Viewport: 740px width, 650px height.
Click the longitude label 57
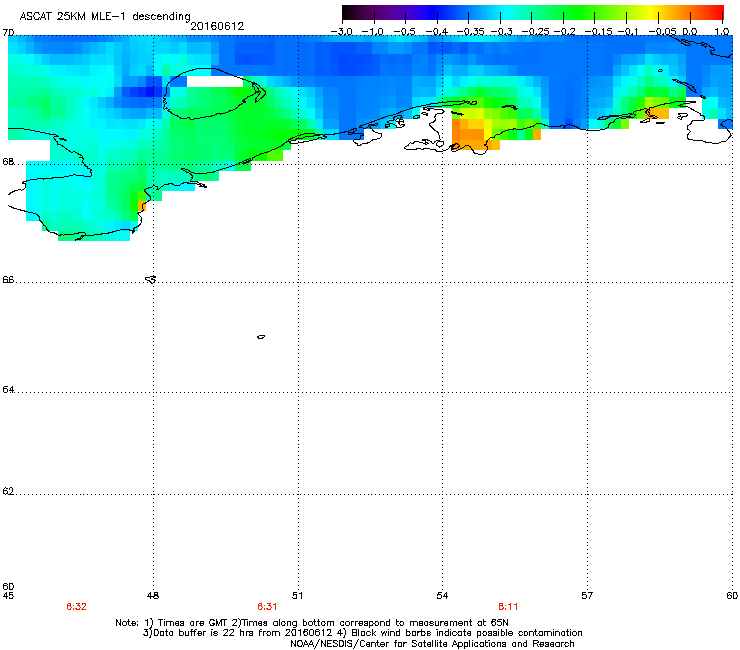click(587, 596)
